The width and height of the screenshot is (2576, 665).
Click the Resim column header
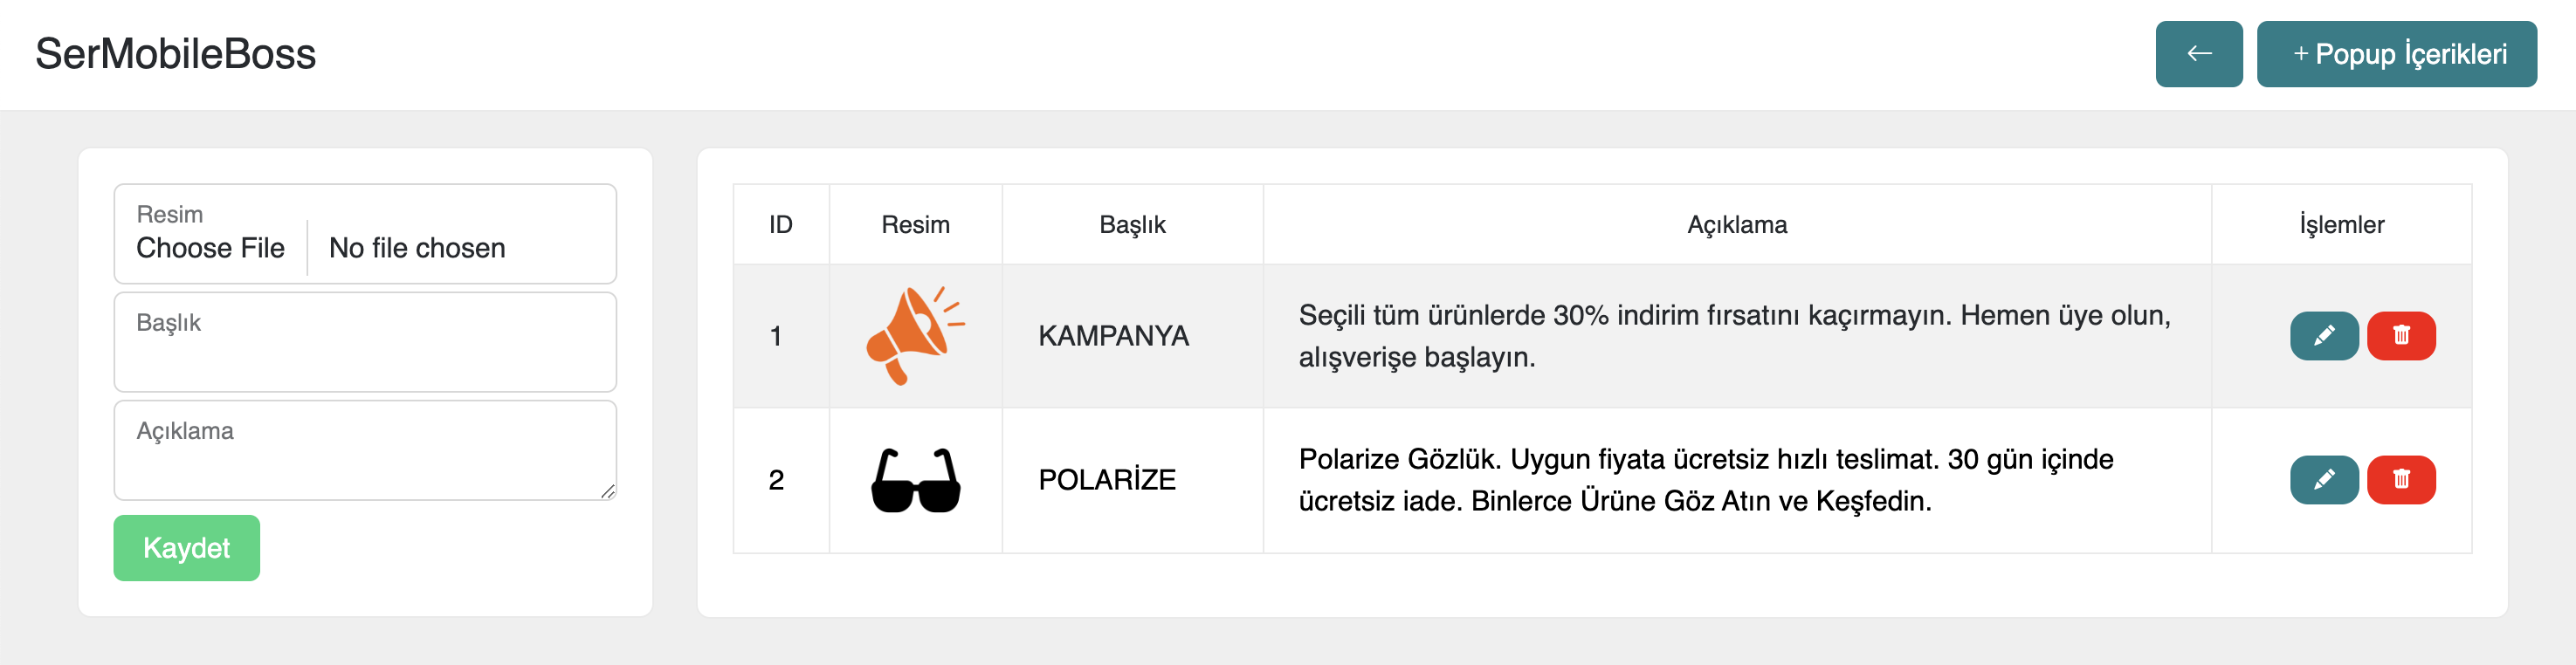tap(915, 225)
